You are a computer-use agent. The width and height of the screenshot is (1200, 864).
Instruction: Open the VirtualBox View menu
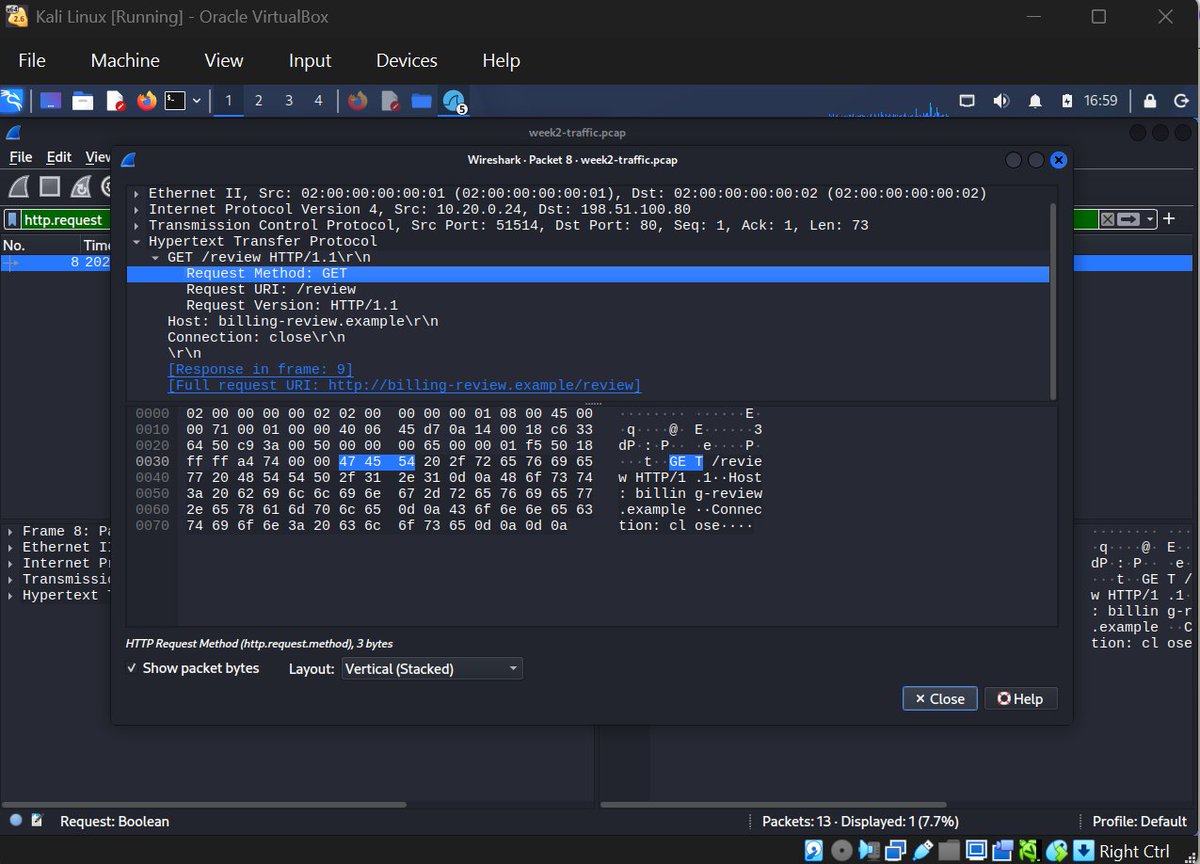(x=224, y=61)
